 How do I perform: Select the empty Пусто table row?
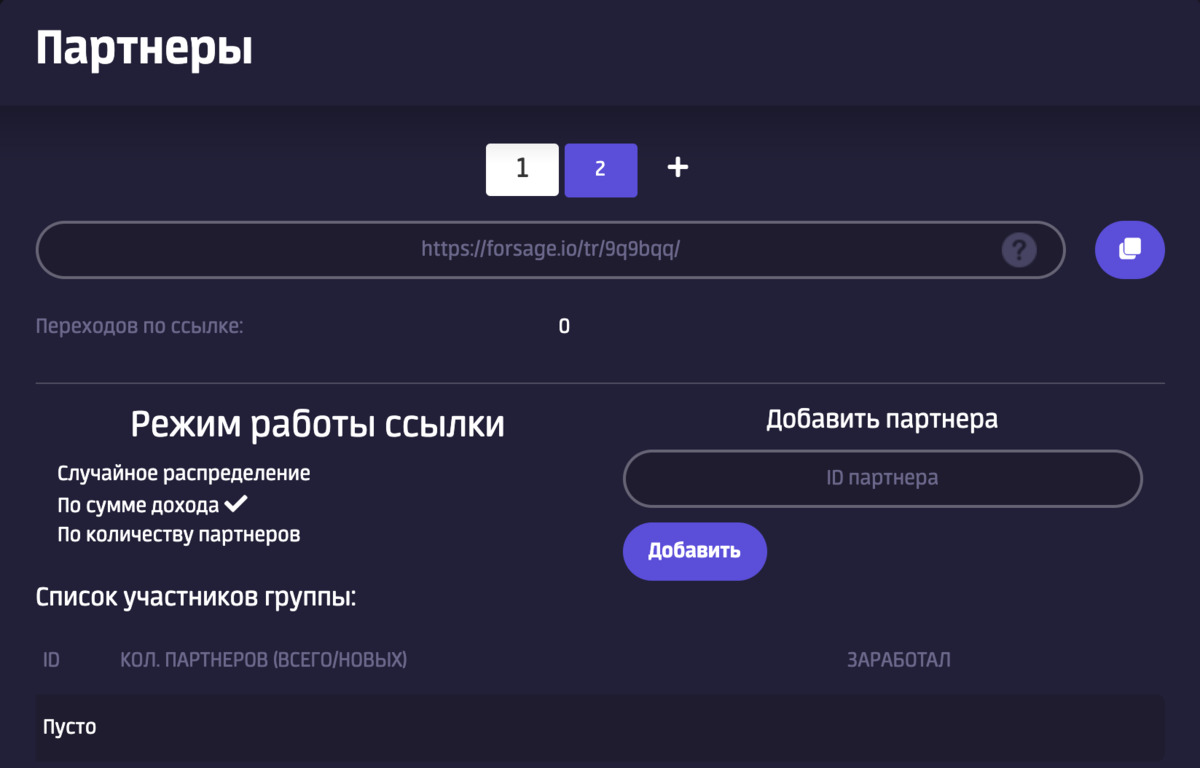(x=600, y=727)
